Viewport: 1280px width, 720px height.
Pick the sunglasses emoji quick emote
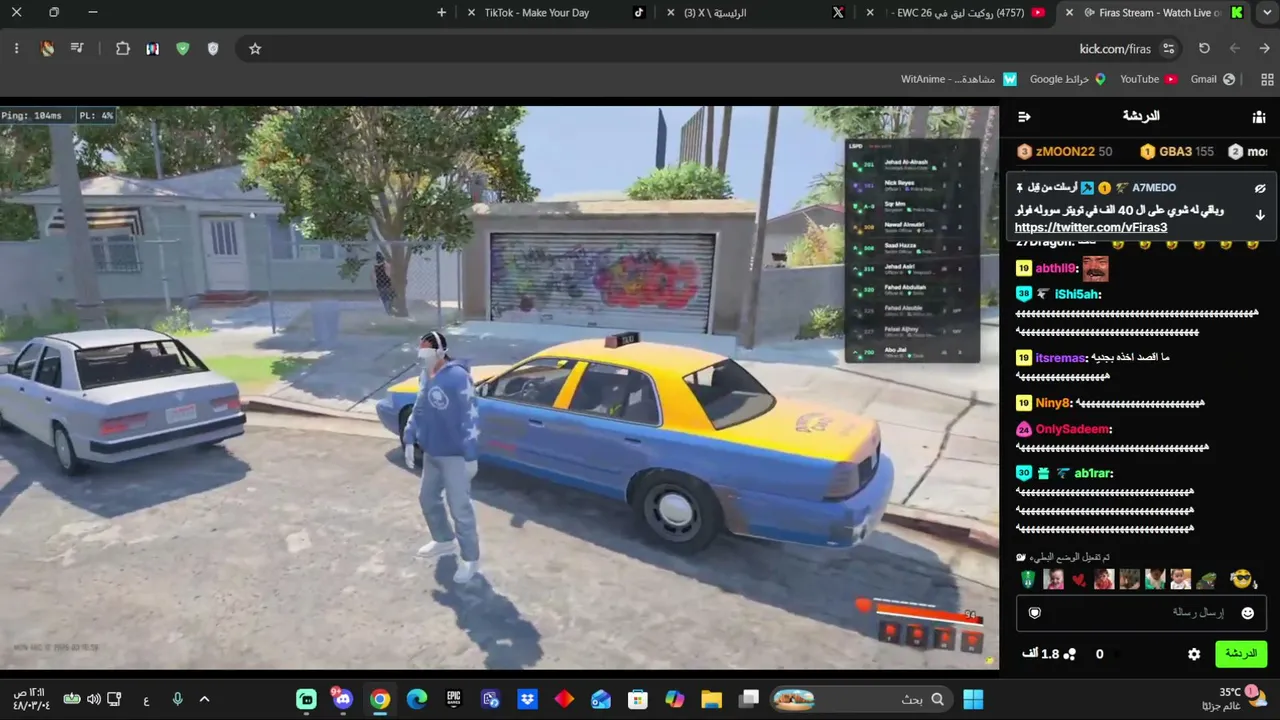(x=1241, y=579)
